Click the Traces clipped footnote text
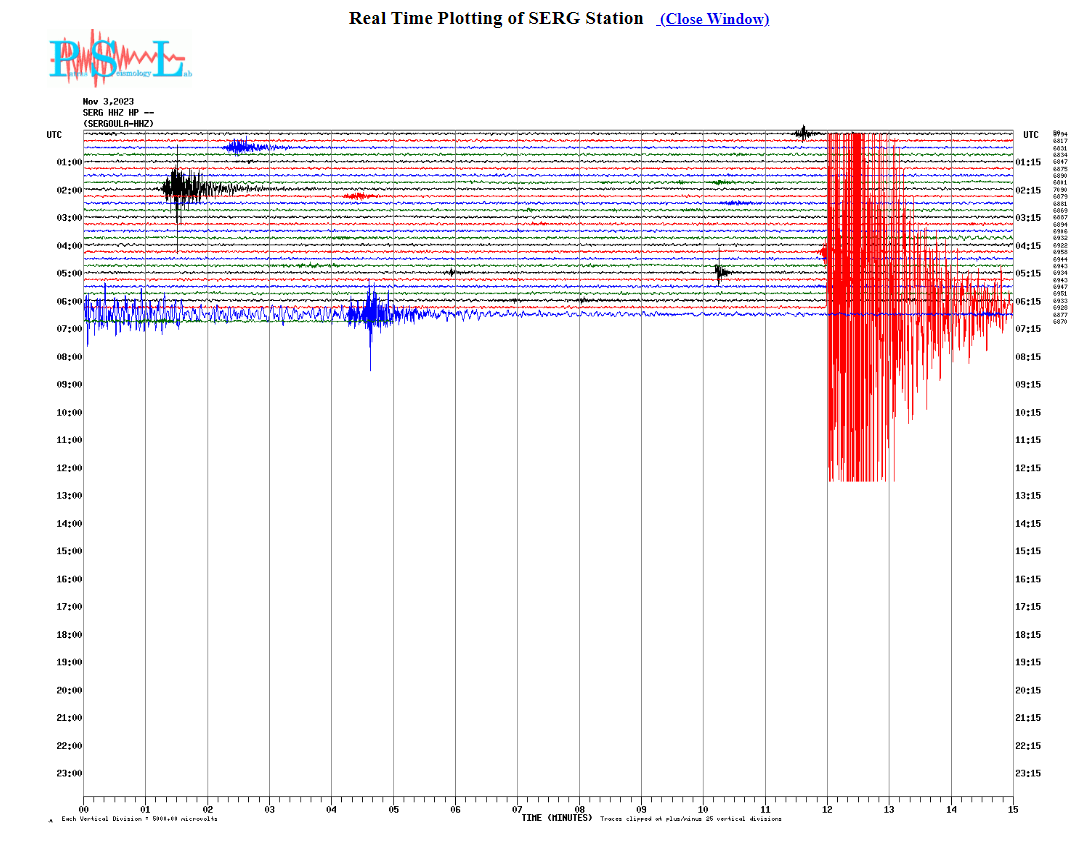 690,819
